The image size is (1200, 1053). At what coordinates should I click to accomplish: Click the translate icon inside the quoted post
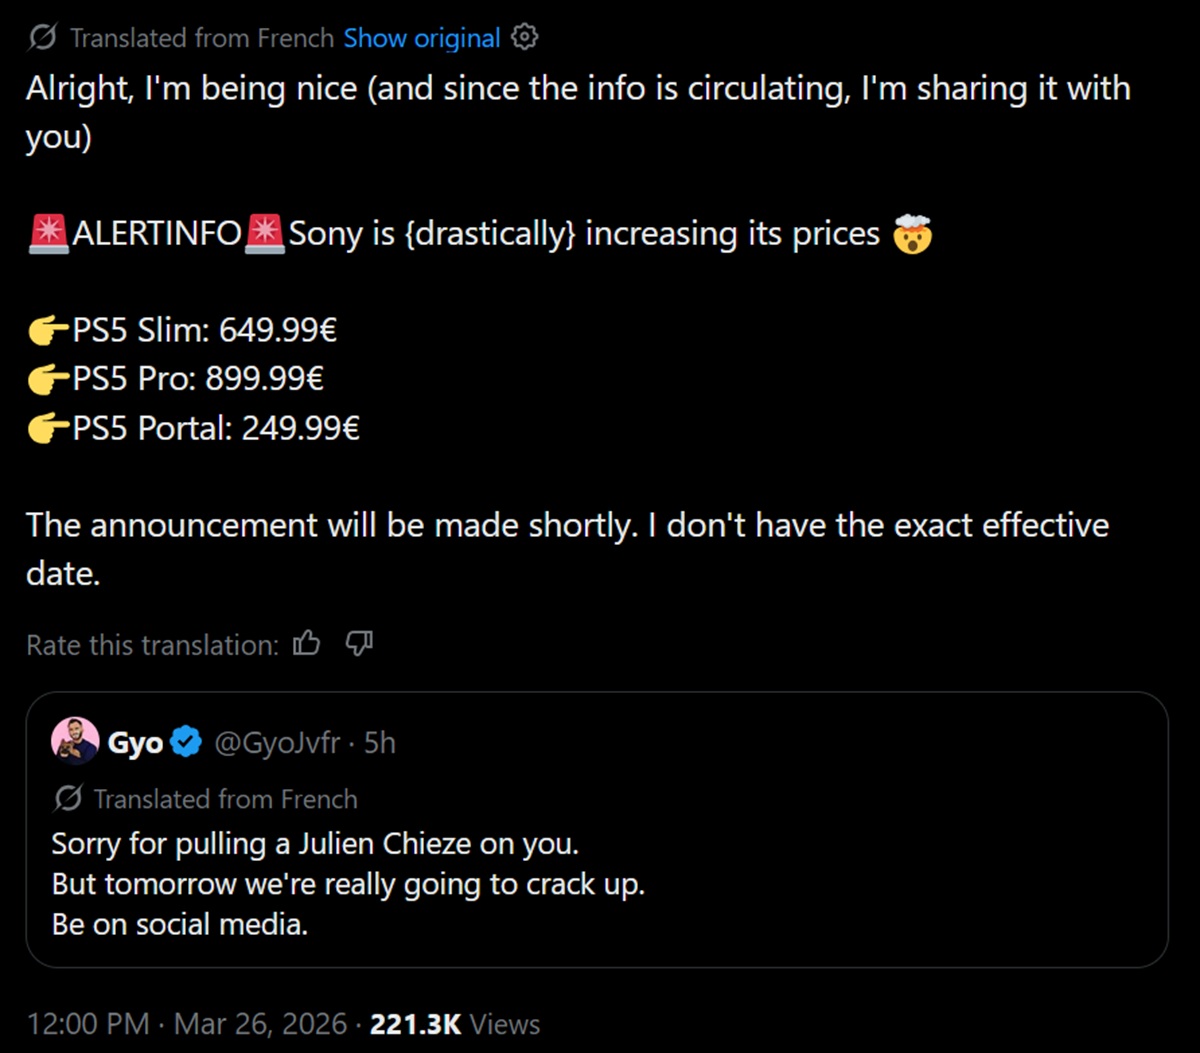coord(67,799)
